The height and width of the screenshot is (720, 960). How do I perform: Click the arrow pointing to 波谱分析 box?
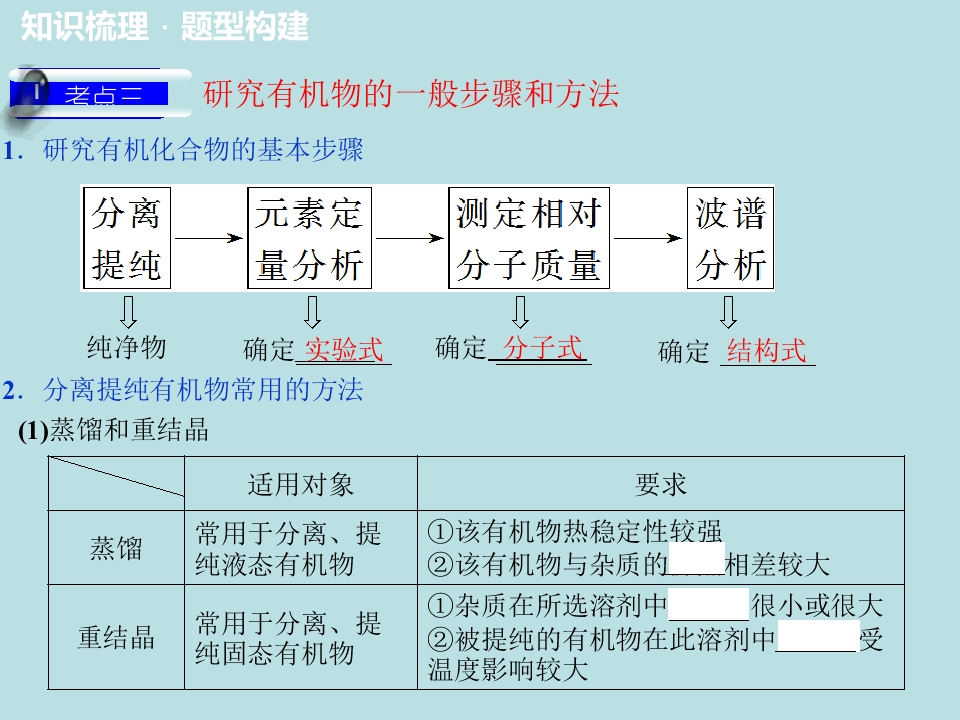(648, 238)
